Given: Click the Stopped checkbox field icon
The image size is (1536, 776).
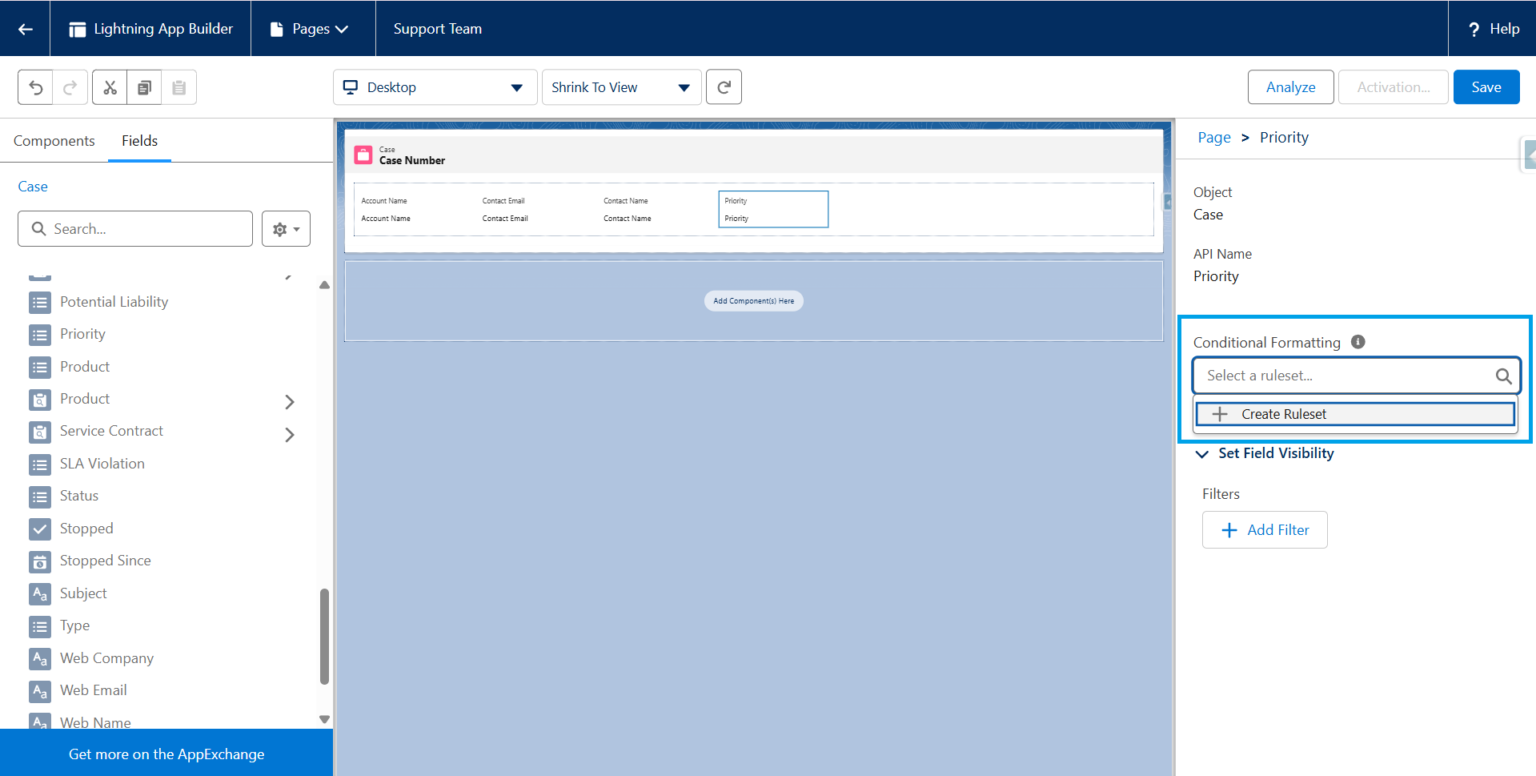Looking at the screenshot, I should point(40,529).
